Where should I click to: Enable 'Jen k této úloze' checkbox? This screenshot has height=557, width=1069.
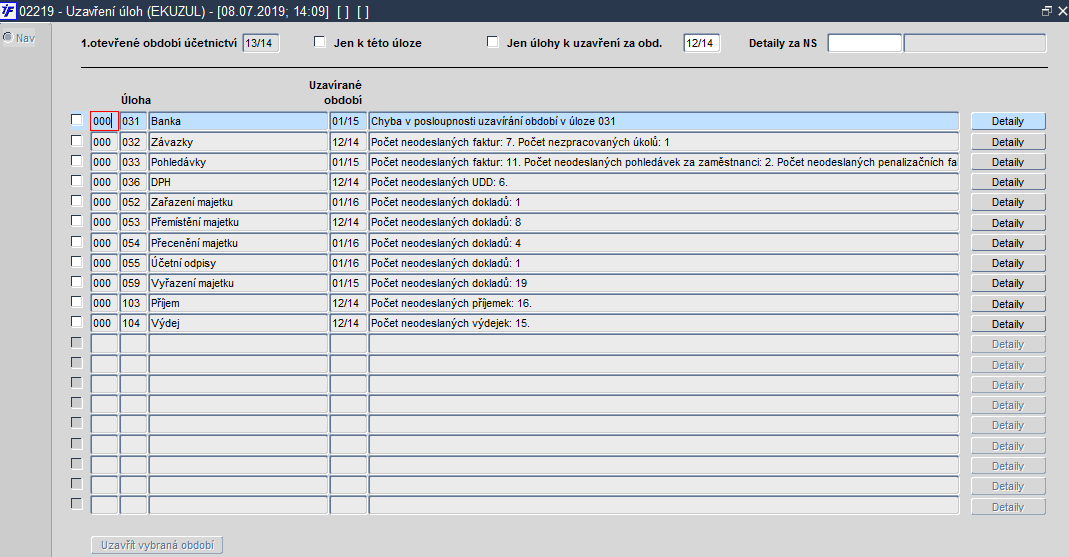(320, 42)
